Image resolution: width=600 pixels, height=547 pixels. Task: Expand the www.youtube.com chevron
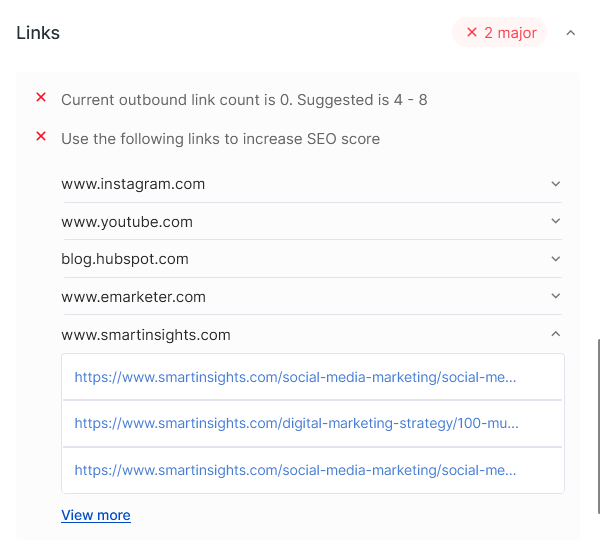coord(556,221)
